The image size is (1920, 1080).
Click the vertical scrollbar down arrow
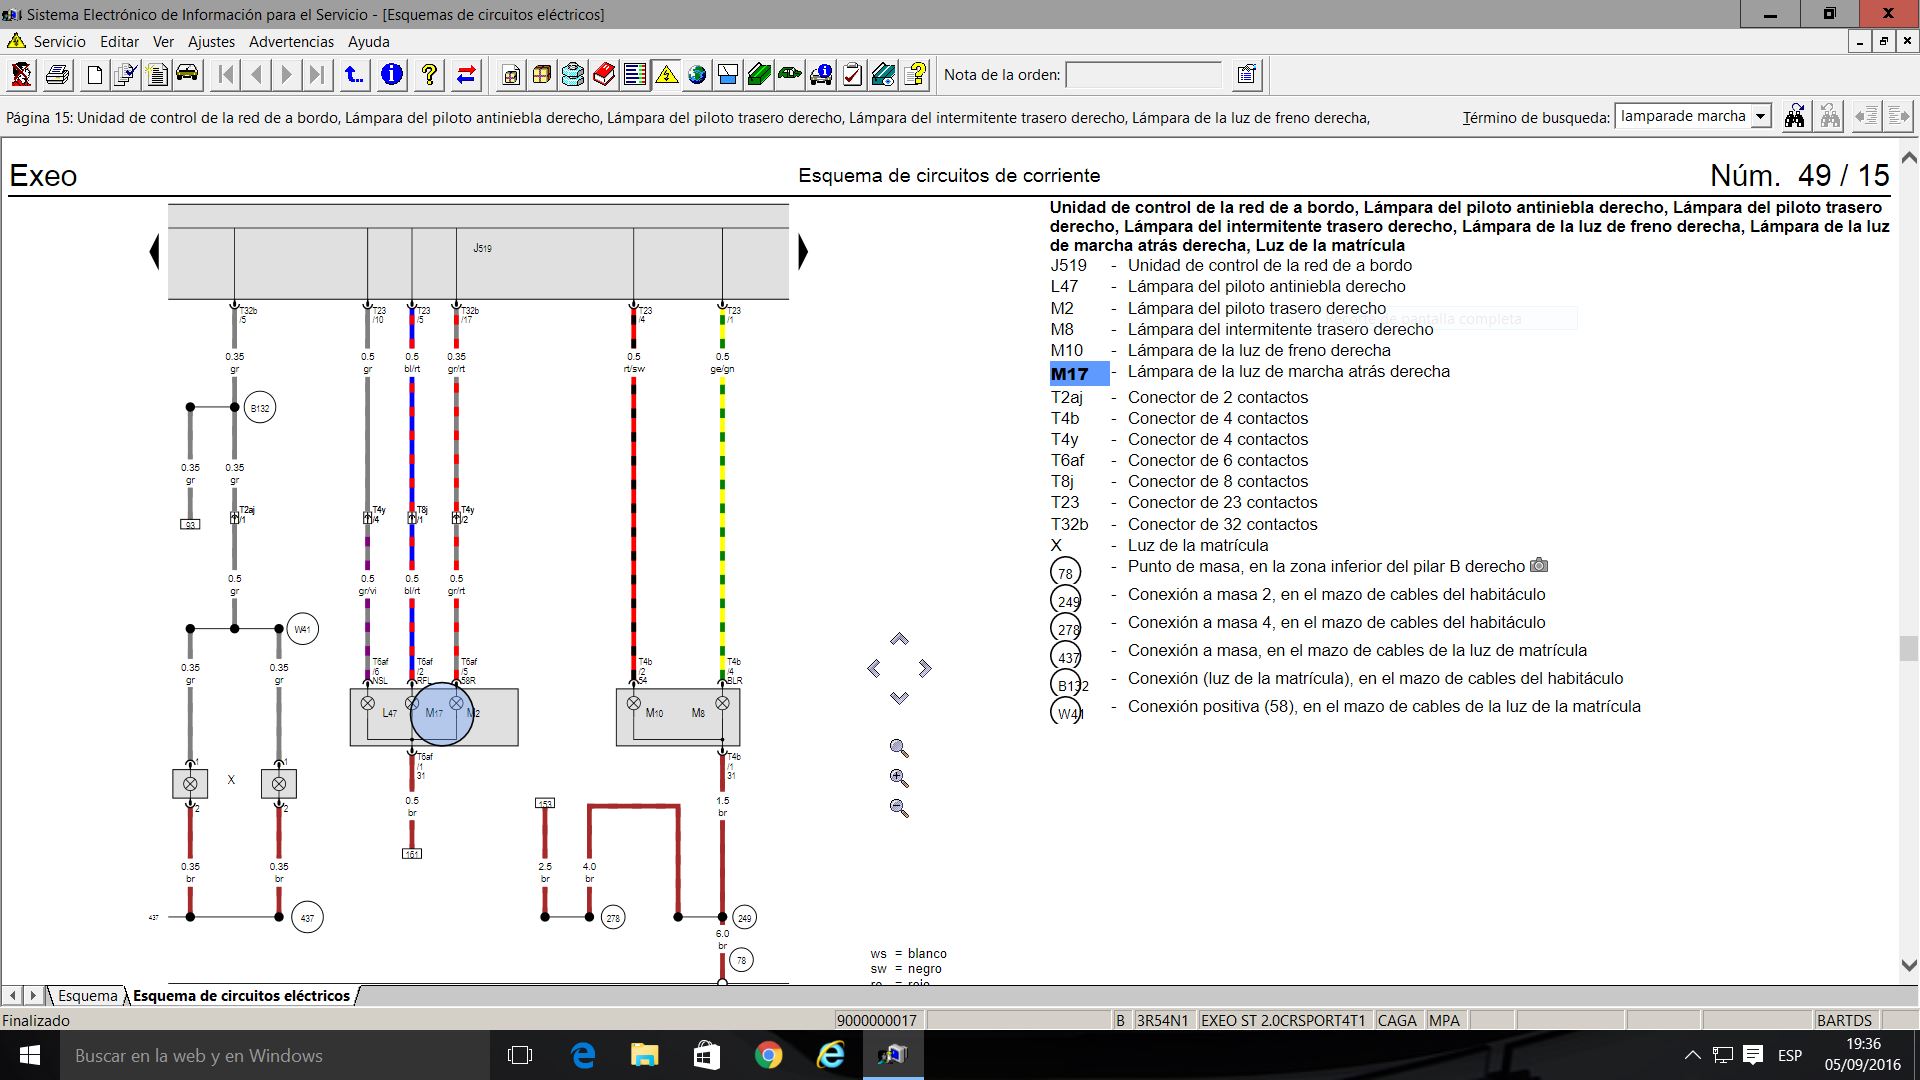tap(1908, 965)
